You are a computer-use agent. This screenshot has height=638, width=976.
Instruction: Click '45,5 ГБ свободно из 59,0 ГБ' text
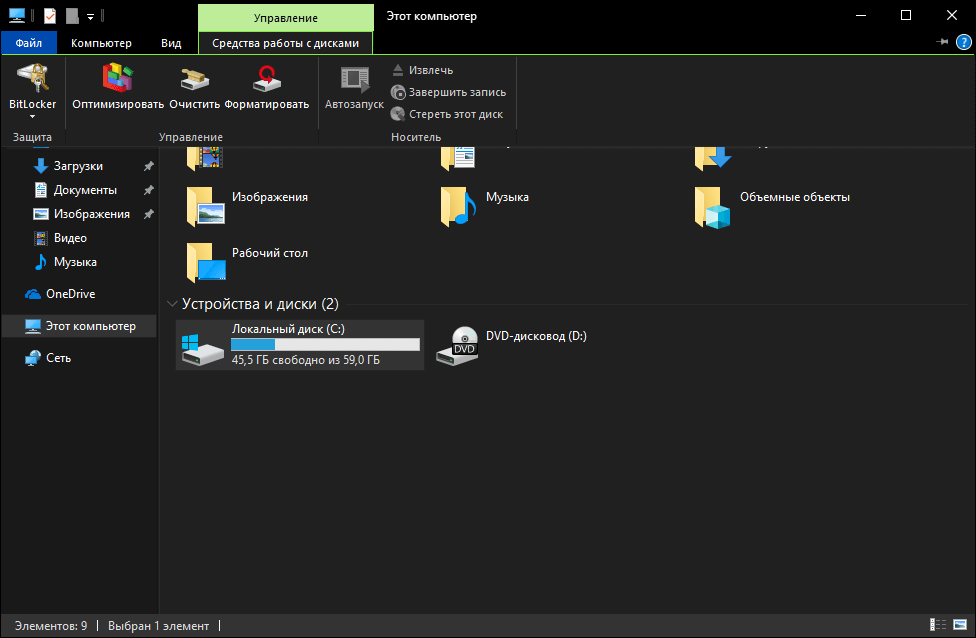tap(306, 360)
